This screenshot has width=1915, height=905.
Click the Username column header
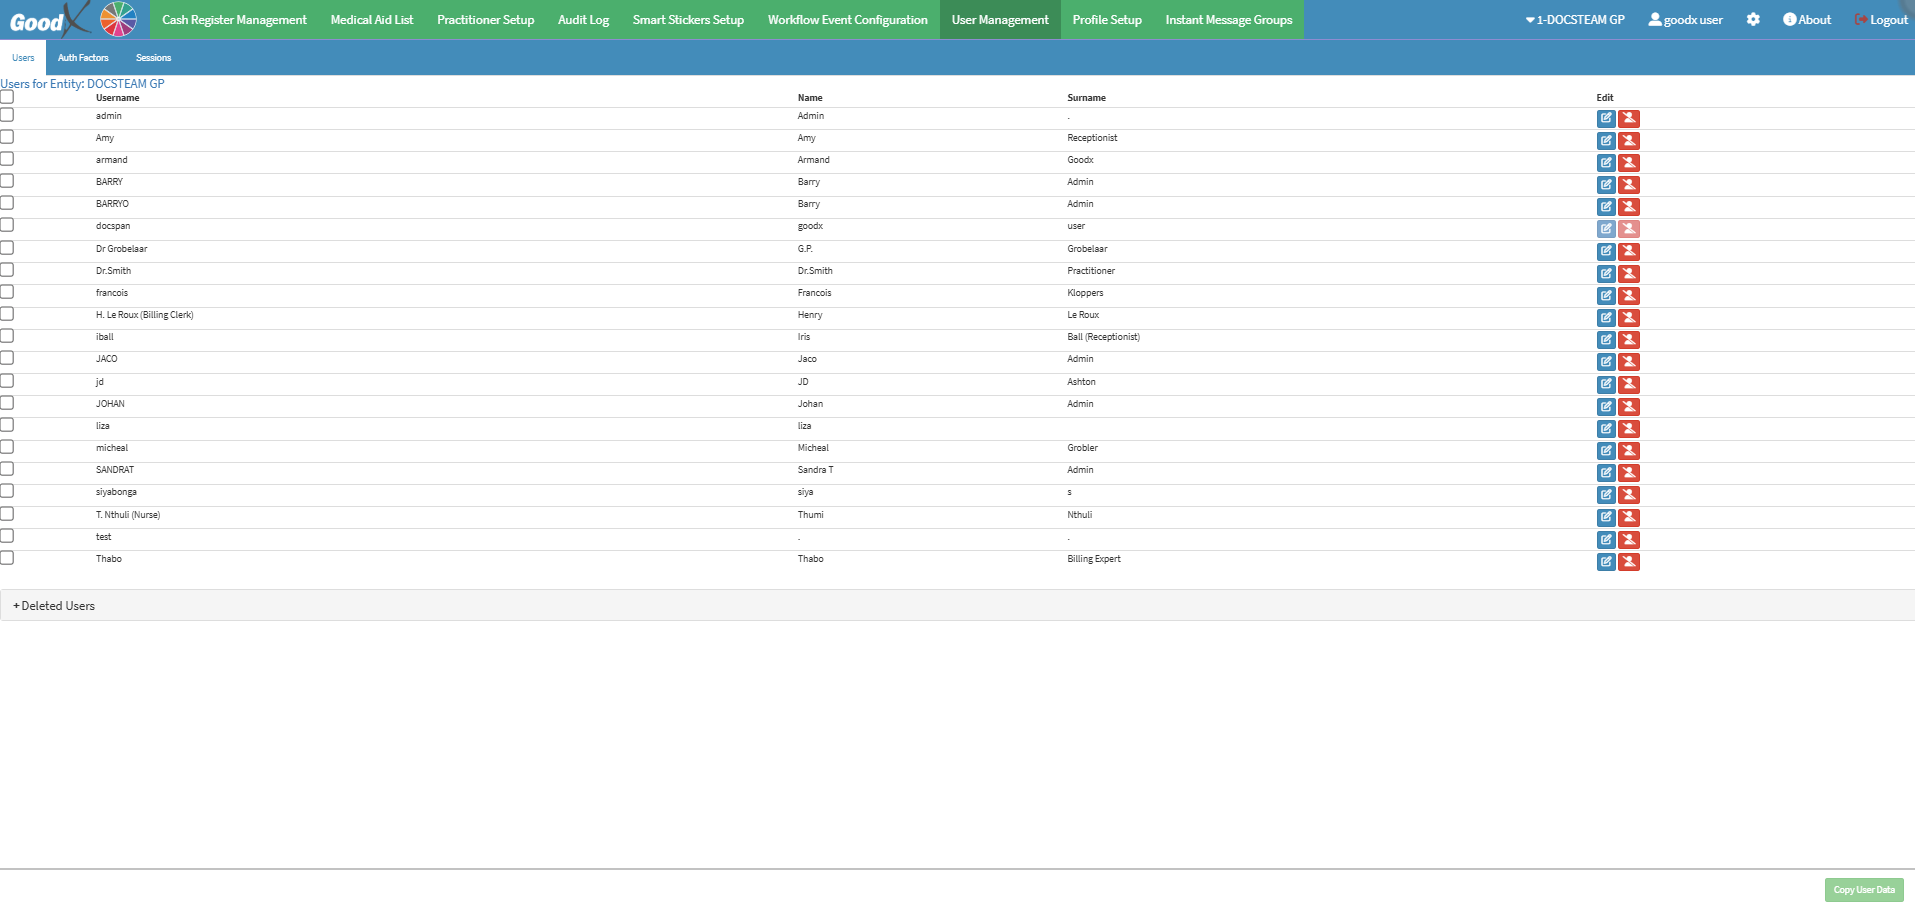click(x=117, y=98)
